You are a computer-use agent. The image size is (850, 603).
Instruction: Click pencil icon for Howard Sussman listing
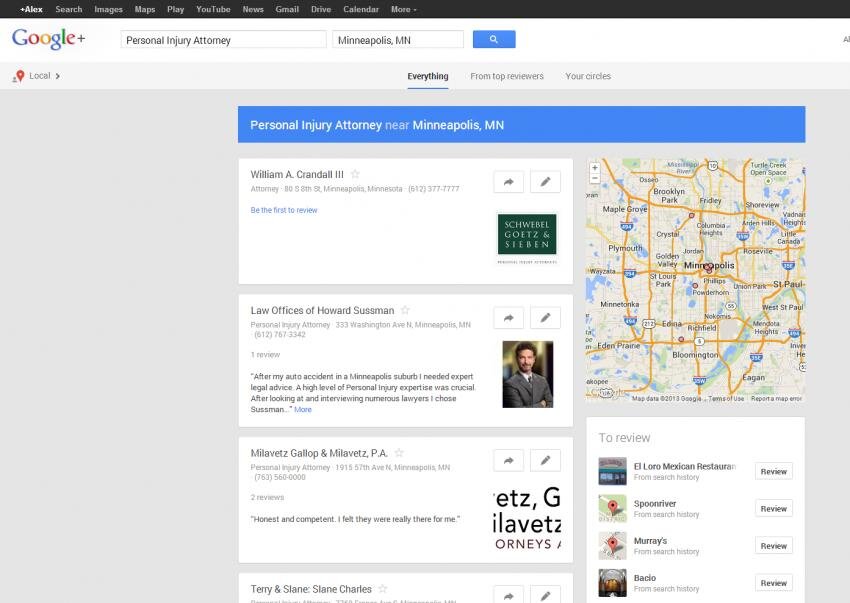pyautogui.click(x=545, y=318)
